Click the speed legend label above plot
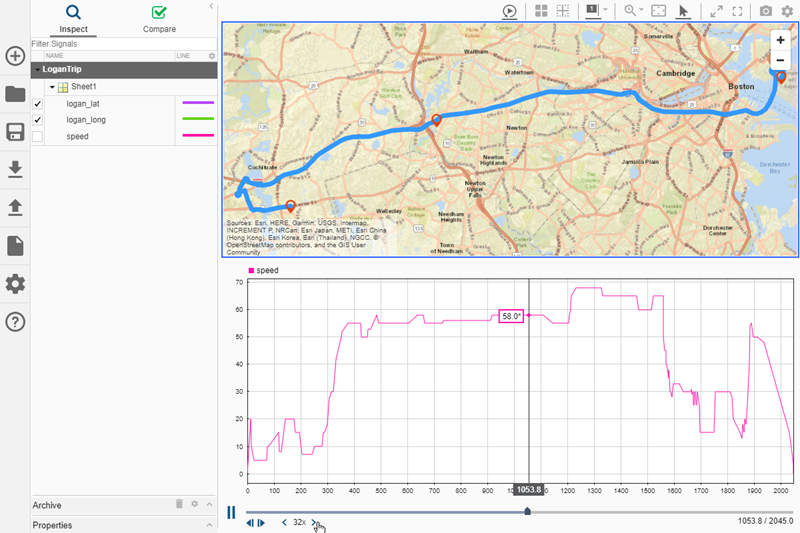Screen dimensions: 800x533 (x=267, y=270)
